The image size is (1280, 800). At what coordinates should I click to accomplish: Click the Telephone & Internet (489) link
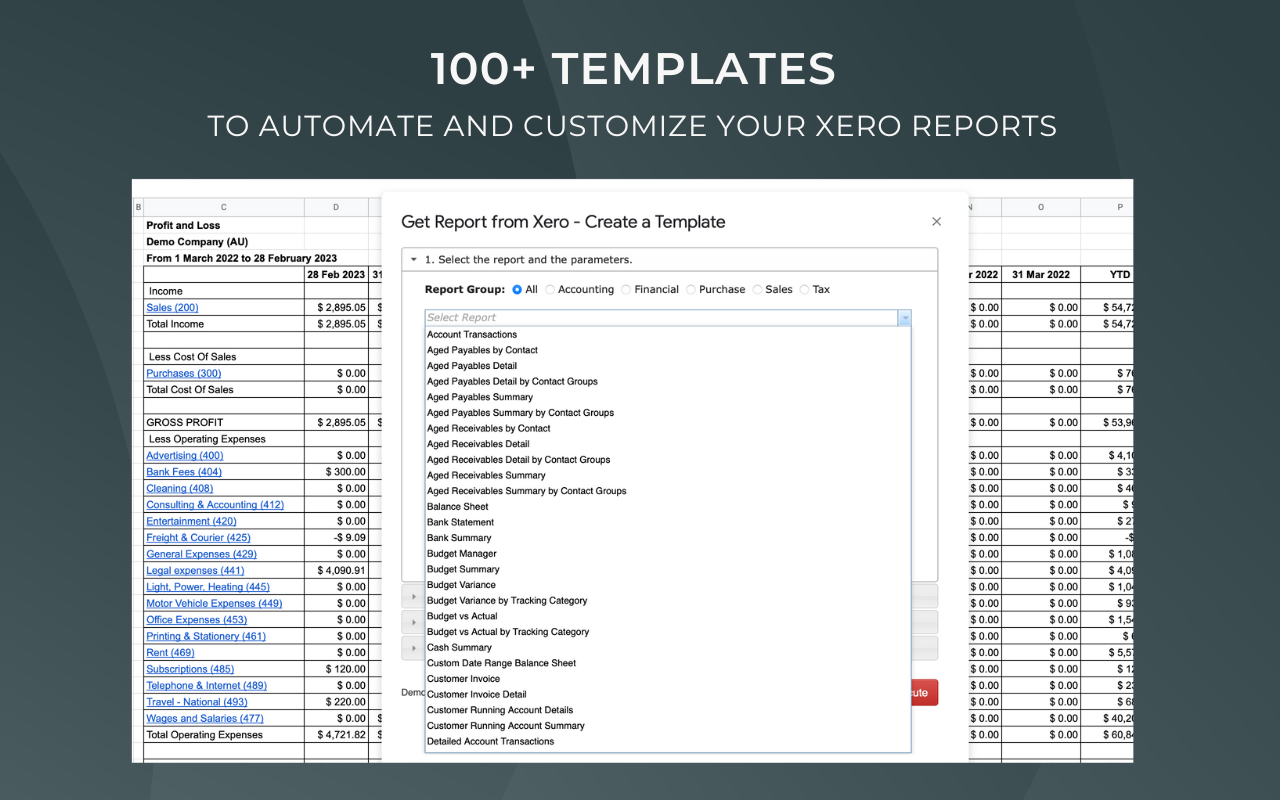207,686
